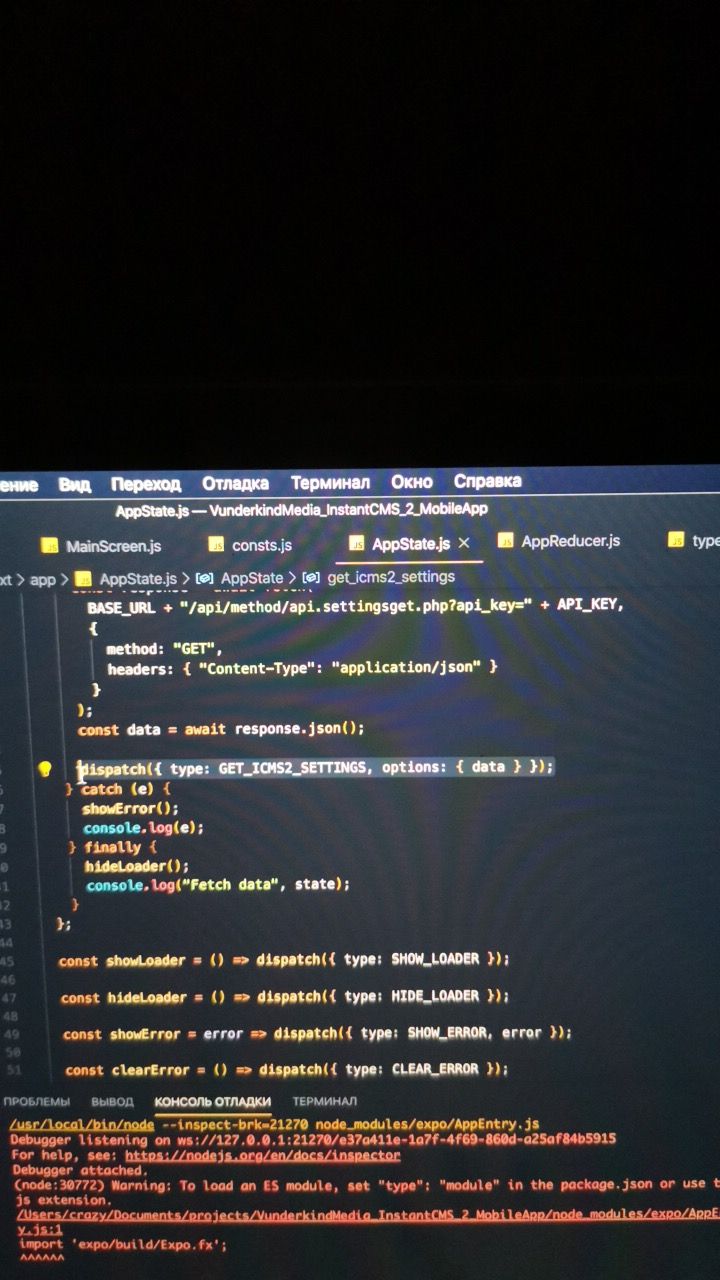Open the nodejs.org inspector docs link
This screenshot has width=720, height=1280.
pos(263,1155)
